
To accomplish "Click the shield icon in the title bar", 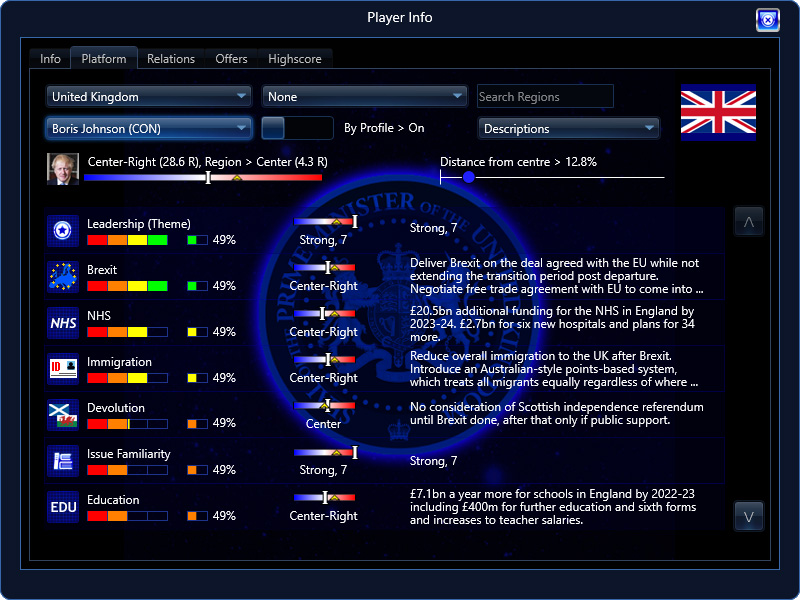I will click(767, 19).
